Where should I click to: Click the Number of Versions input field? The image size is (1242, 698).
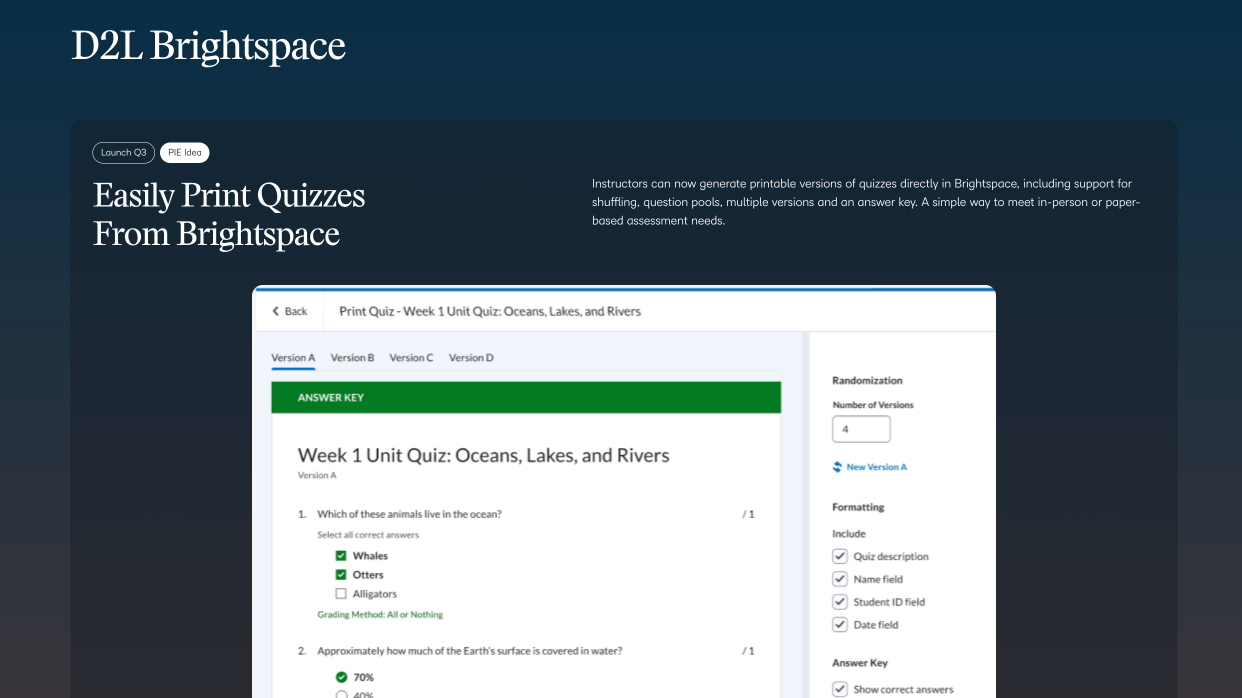click(861, 428)
